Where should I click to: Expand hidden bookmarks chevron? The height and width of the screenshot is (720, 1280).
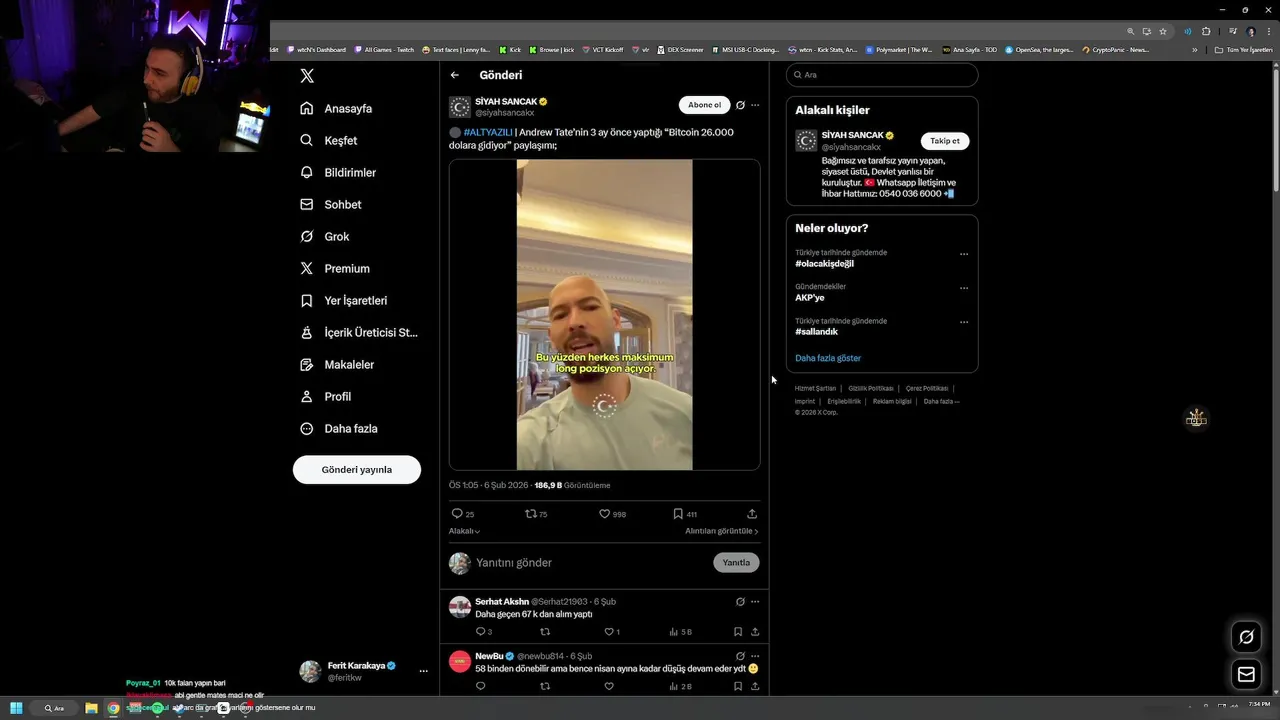1194,50
